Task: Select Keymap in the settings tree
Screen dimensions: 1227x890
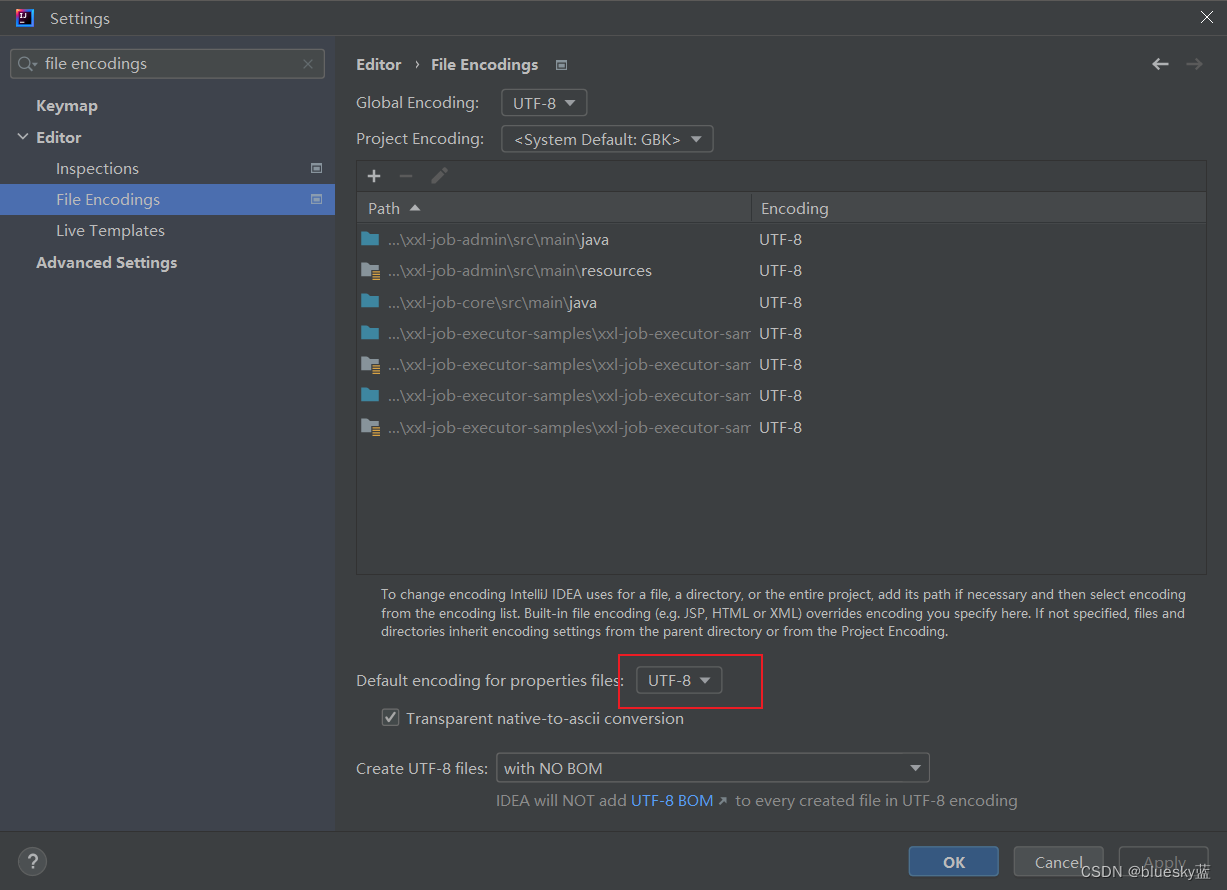Action: (67, 106)
